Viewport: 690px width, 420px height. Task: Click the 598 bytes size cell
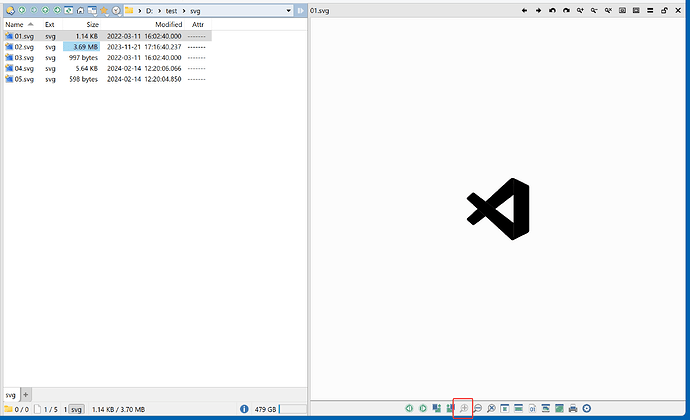coord(83,79)
